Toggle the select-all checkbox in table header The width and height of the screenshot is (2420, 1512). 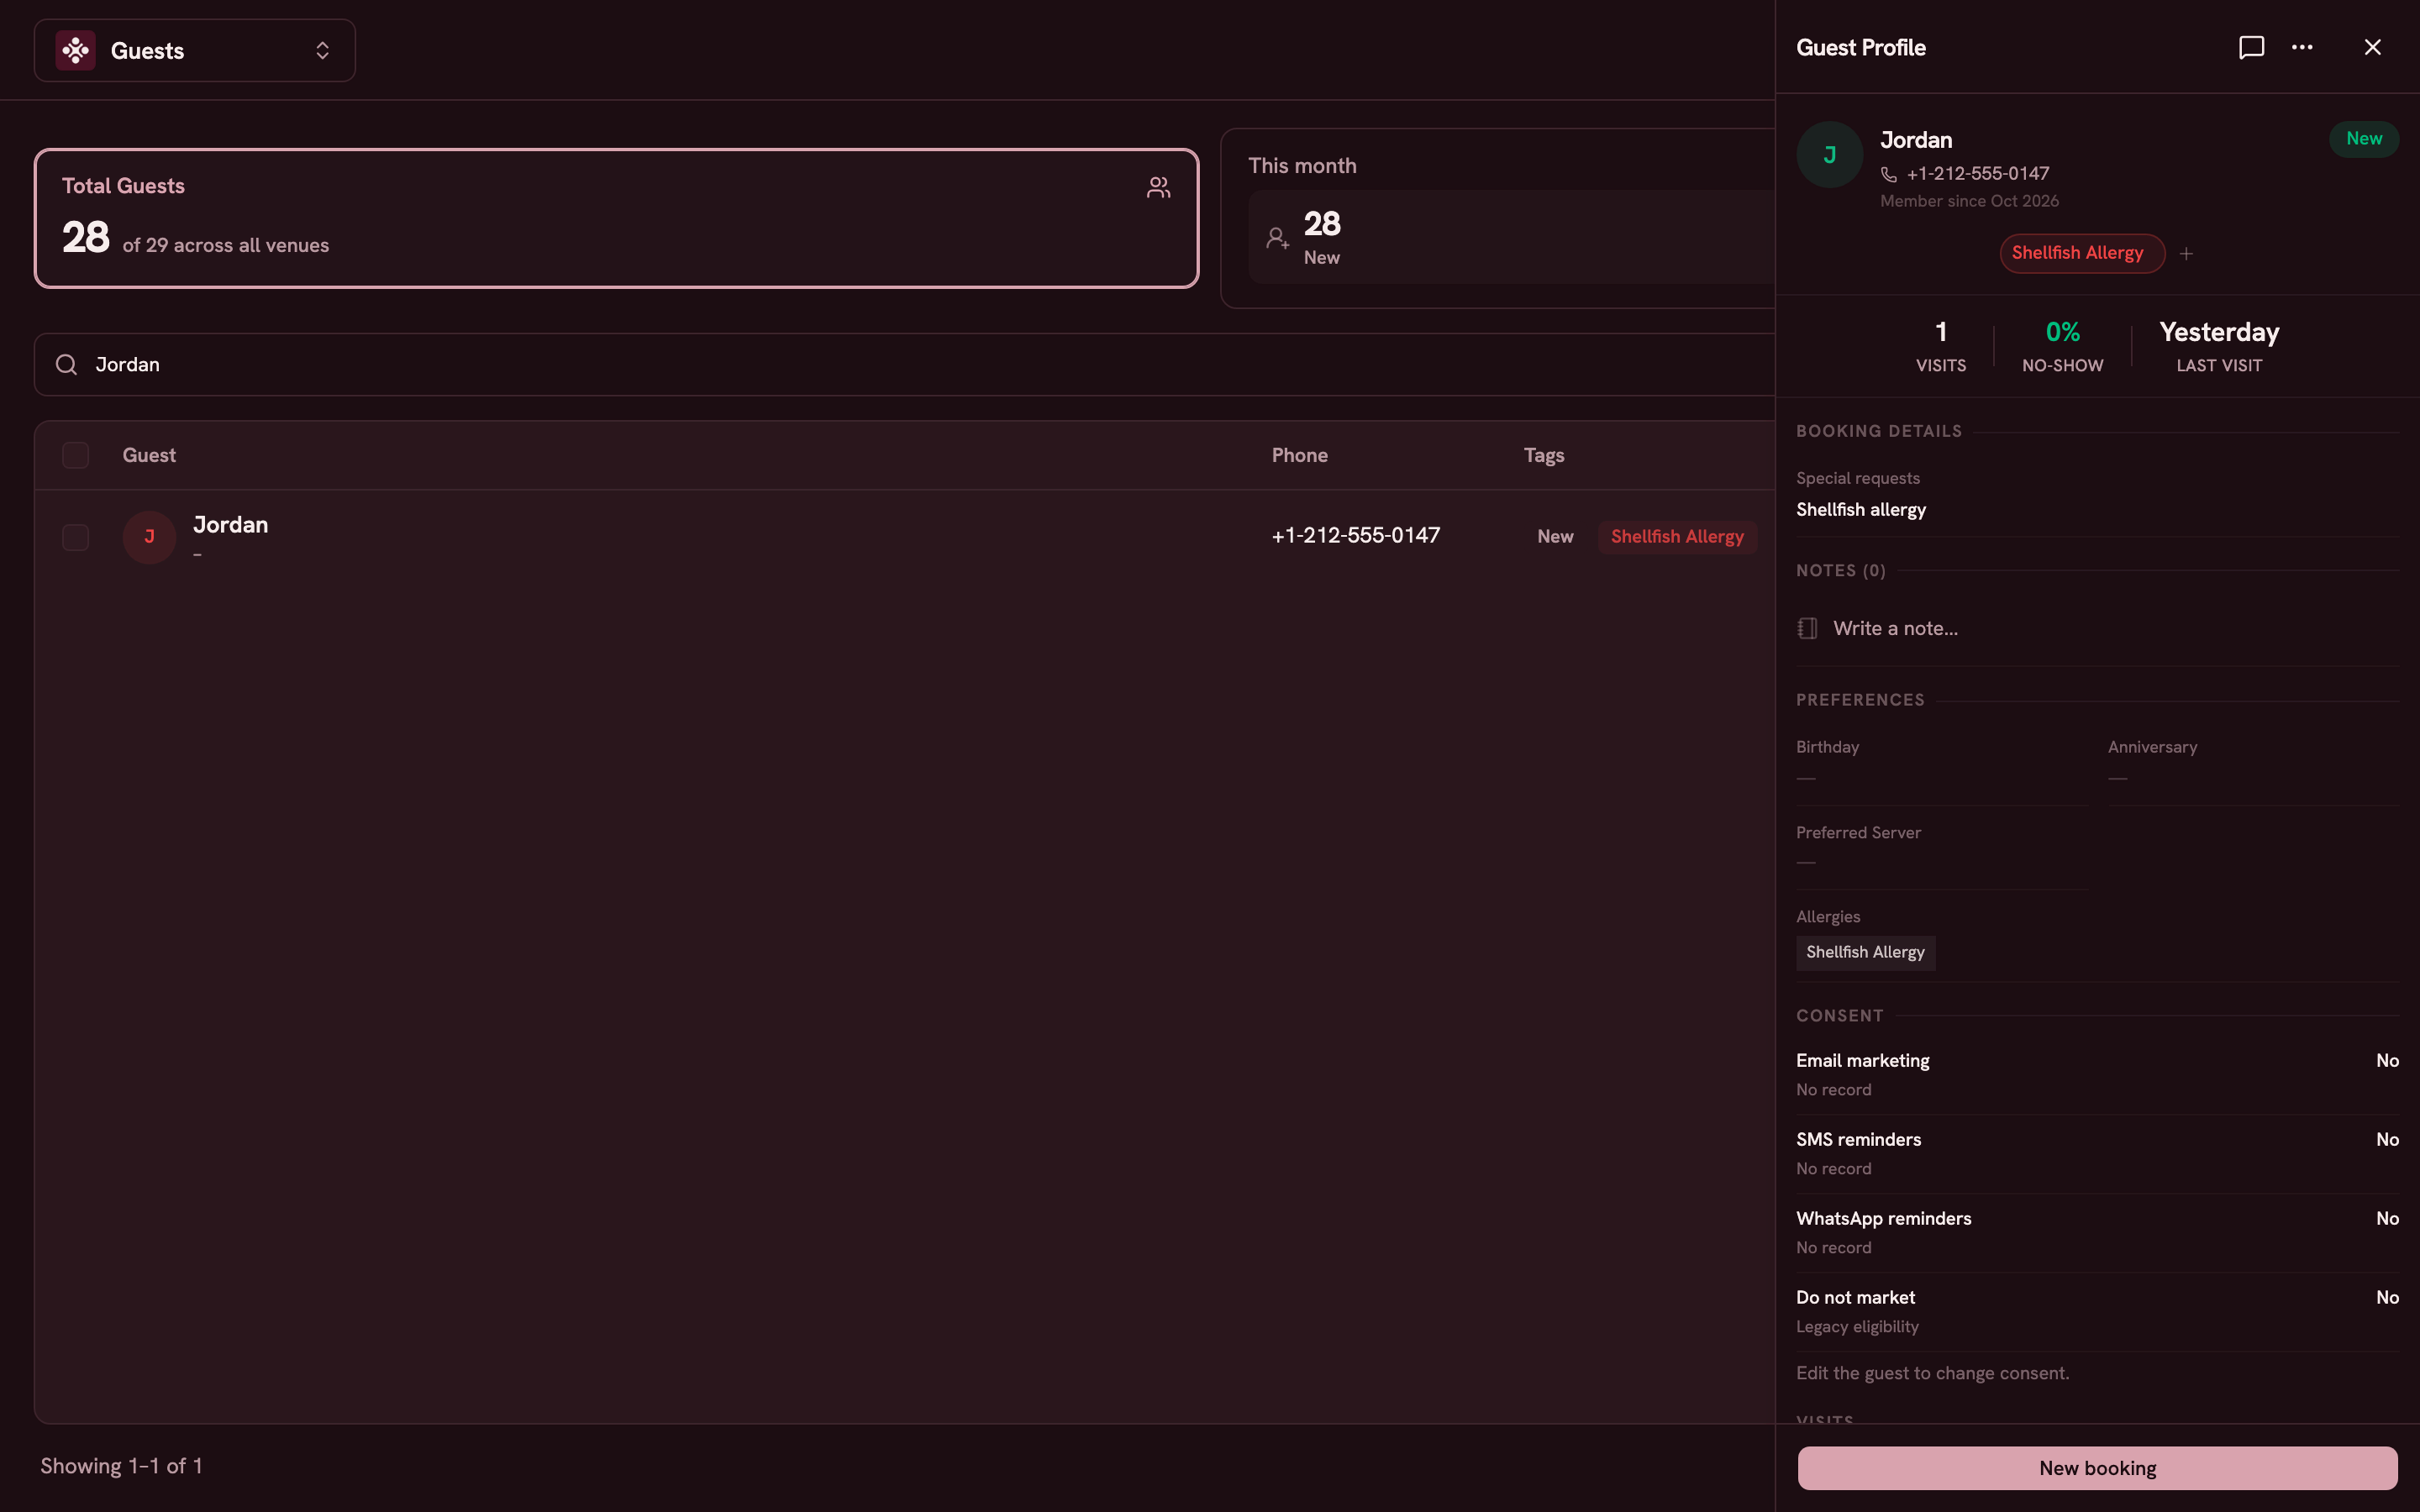coord(75,455)
